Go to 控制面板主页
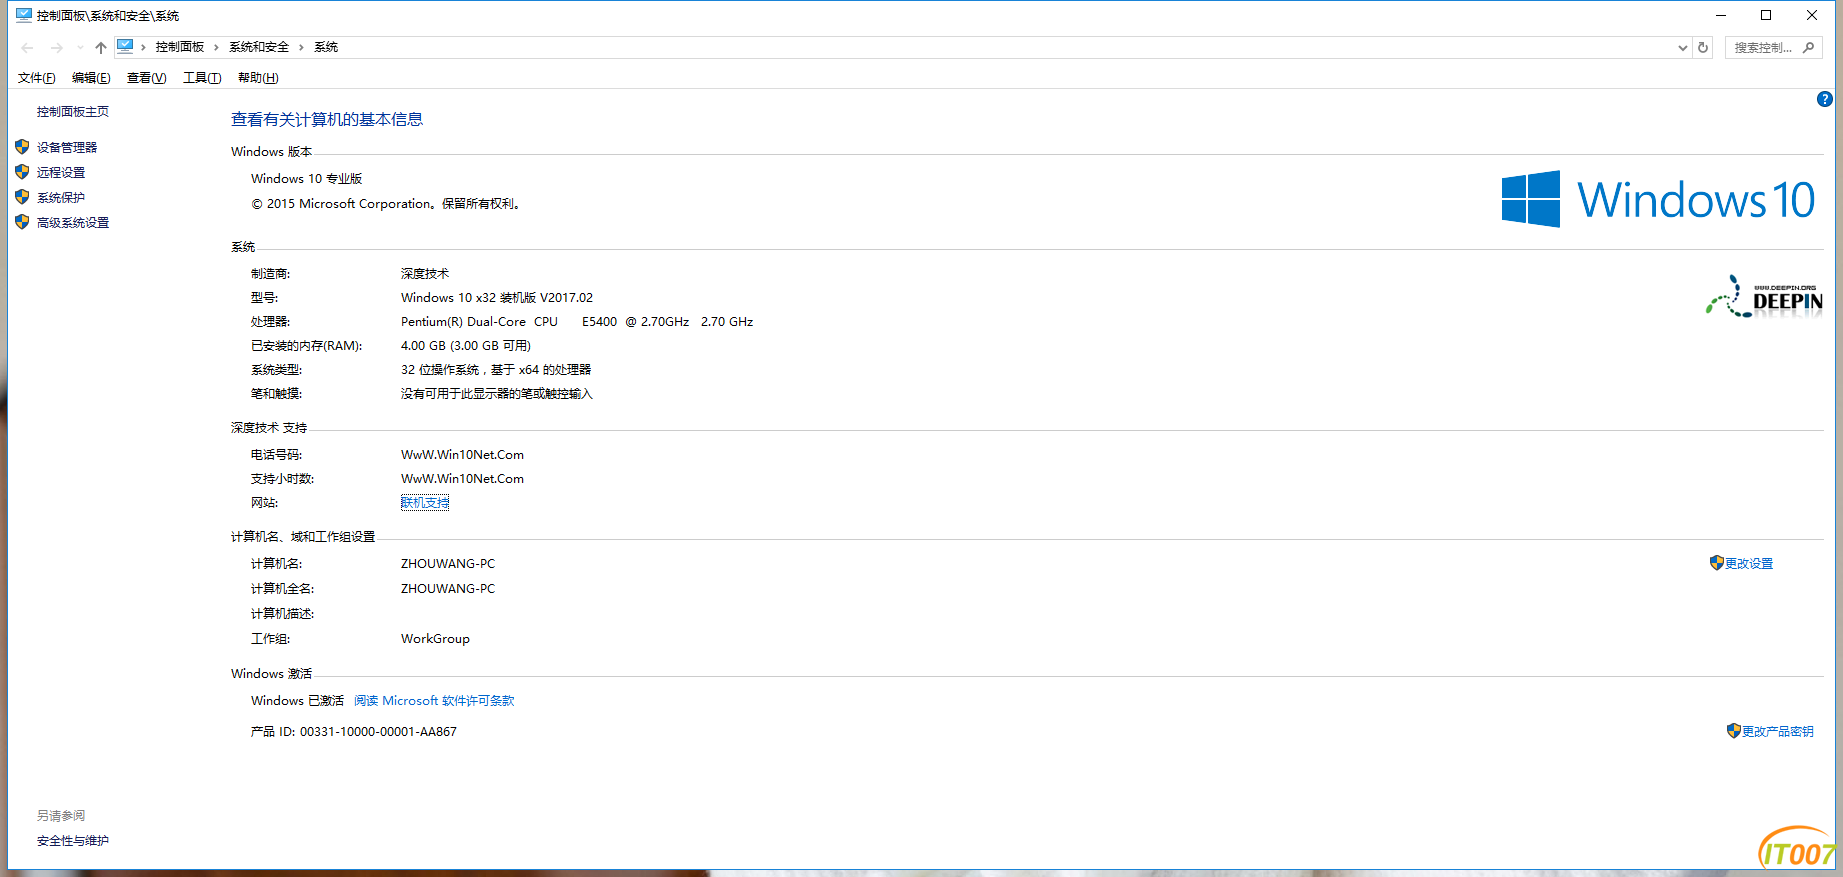1843x877 pixels. [73, 112]
